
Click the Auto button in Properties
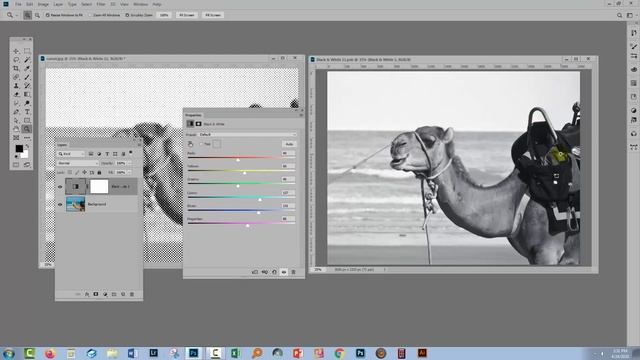click(289, 144)
